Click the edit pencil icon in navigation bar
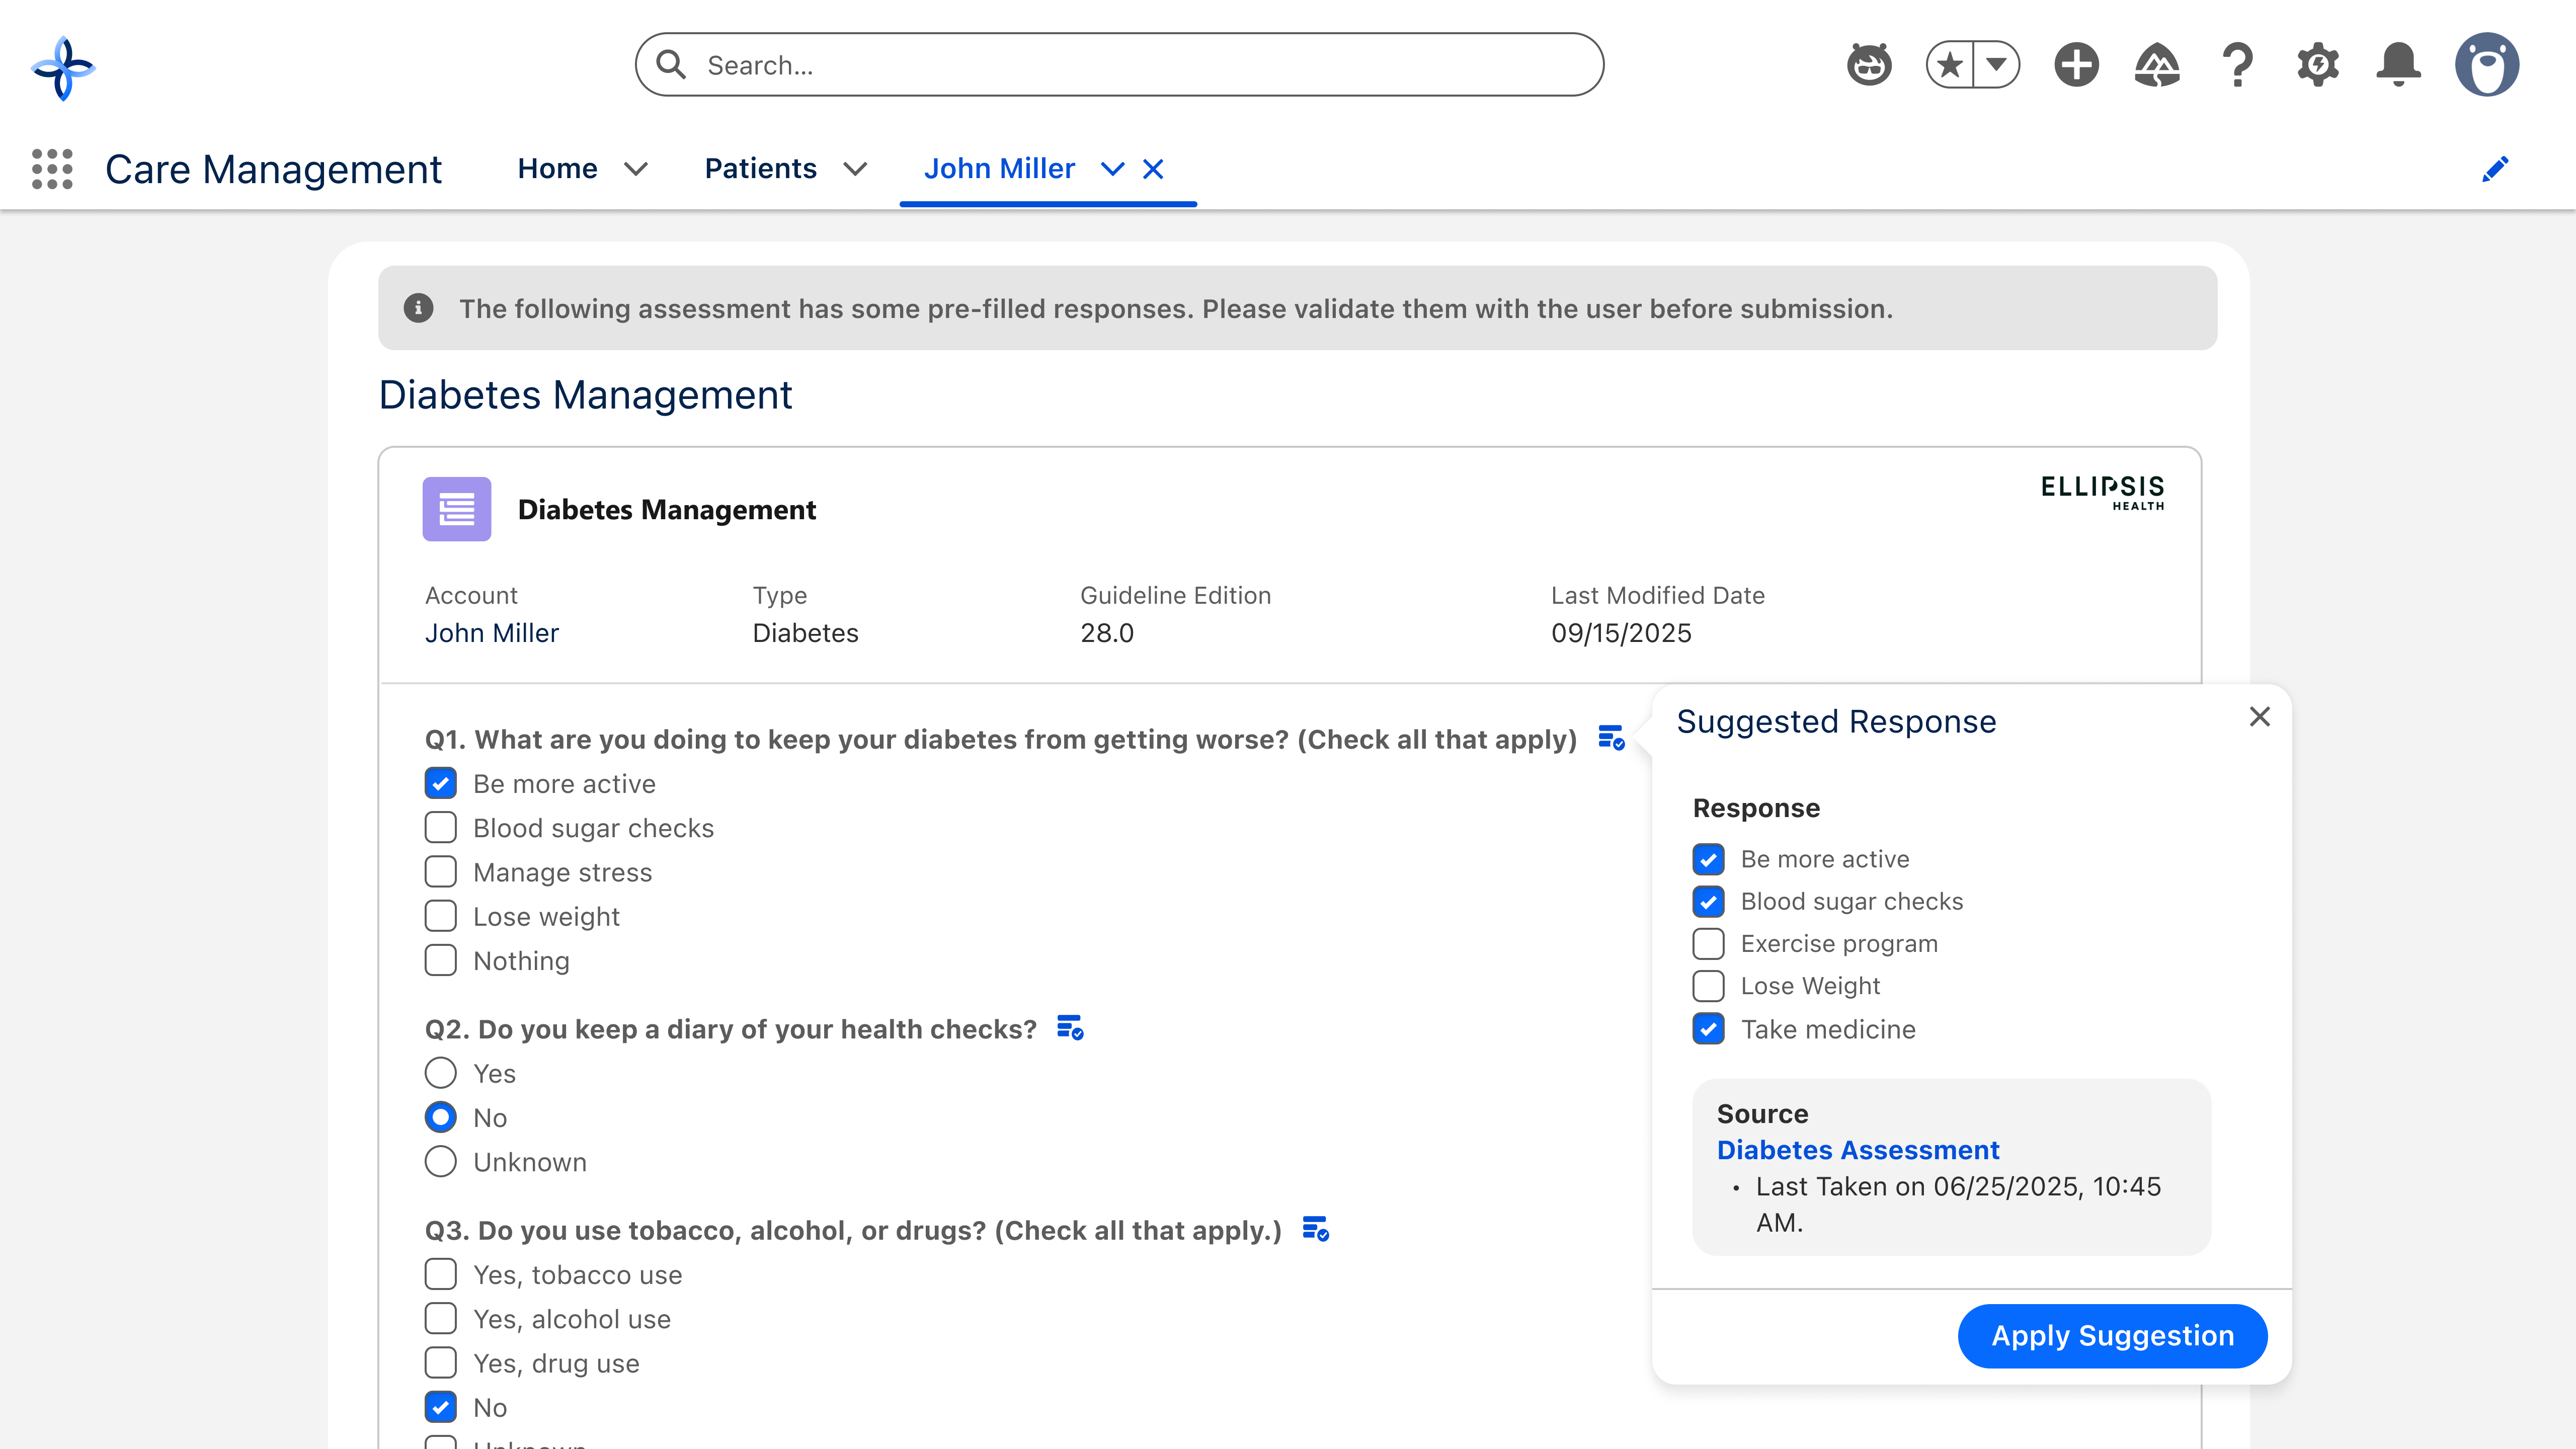The height and width of the screenshot is (1449, 2576). [2494, 169]
